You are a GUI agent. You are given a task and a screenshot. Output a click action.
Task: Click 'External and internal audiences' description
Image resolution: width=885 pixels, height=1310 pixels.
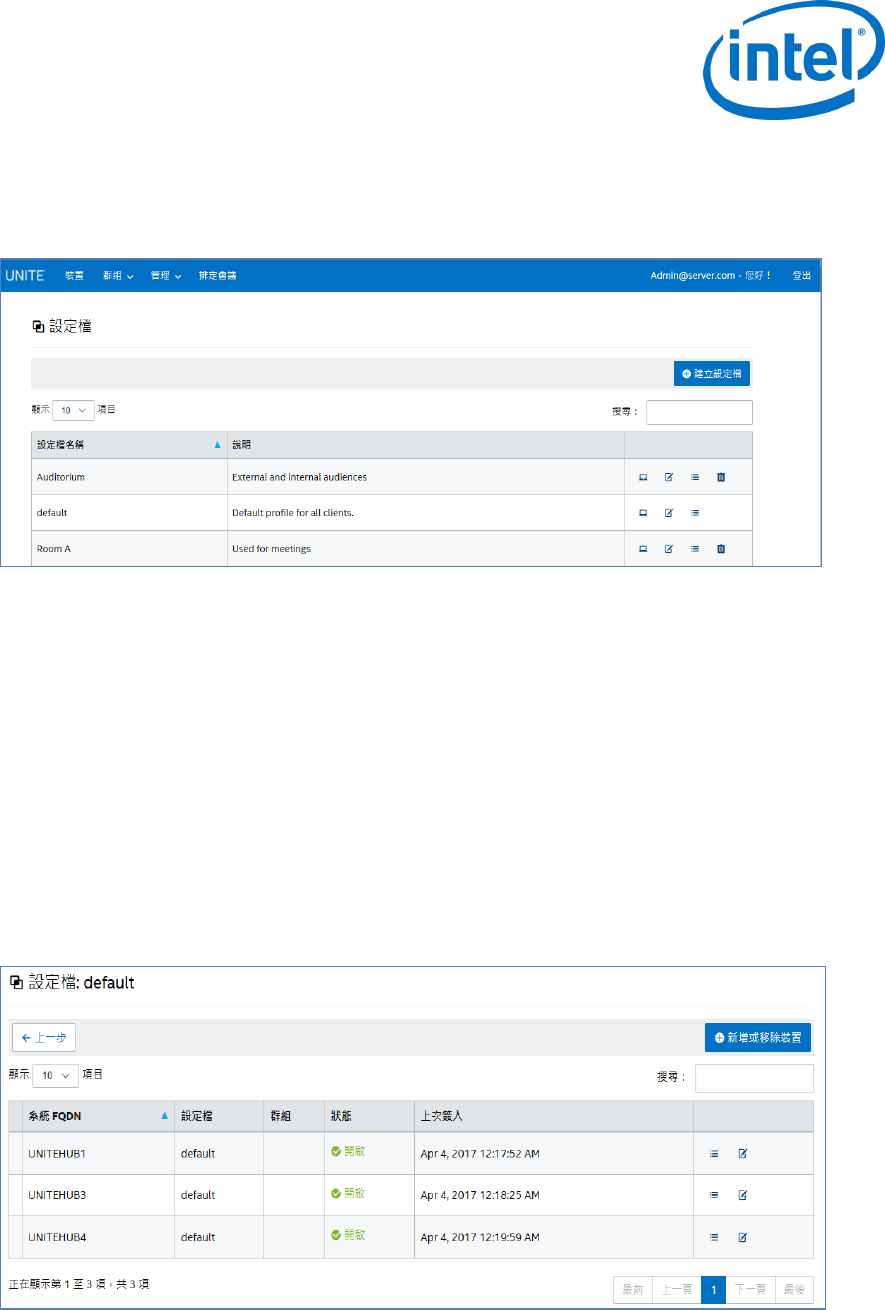[299, 477]
